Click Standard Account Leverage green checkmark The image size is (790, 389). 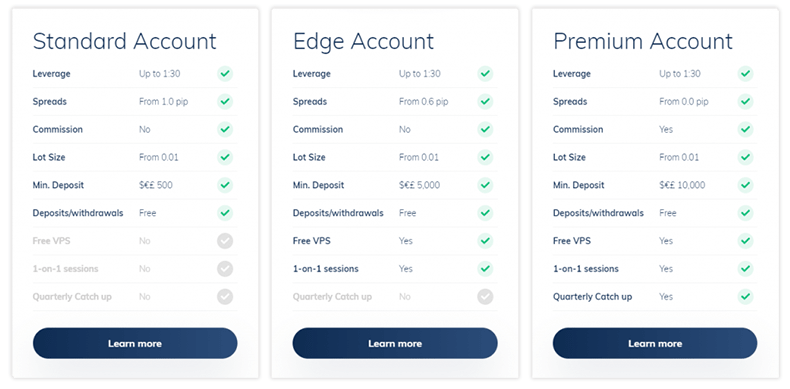tap(225, 74)
